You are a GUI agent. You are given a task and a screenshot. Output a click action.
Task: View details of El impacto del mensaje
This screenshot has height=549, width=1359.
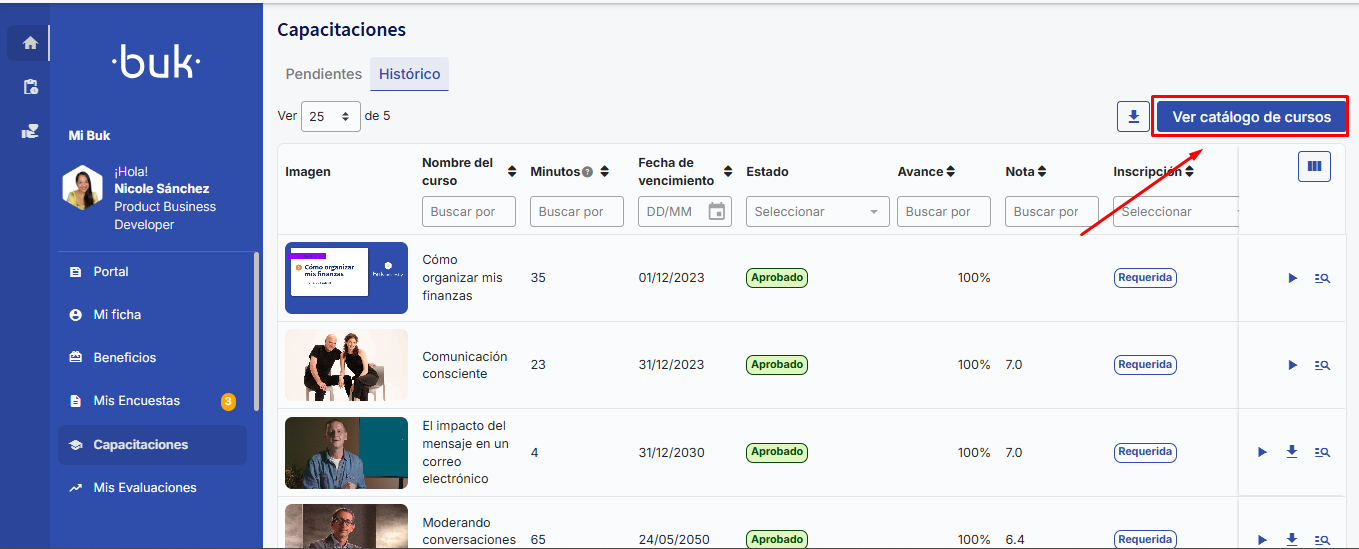(x=1322, y=452)
